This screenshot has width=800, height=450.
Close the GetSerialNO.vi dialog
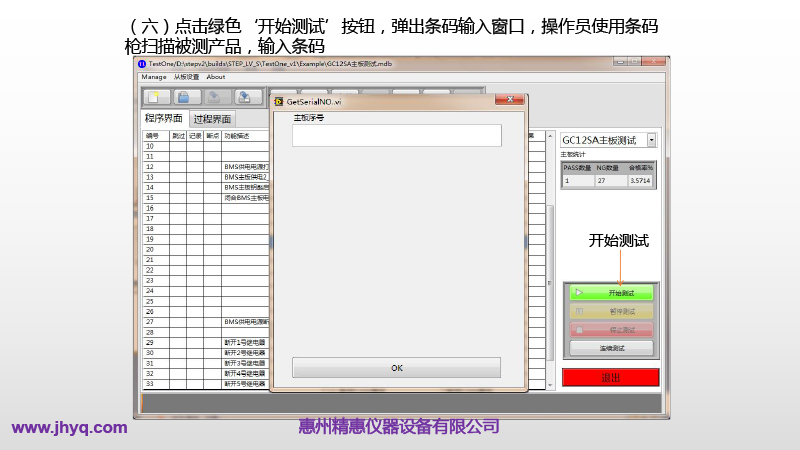coord(509,99)
